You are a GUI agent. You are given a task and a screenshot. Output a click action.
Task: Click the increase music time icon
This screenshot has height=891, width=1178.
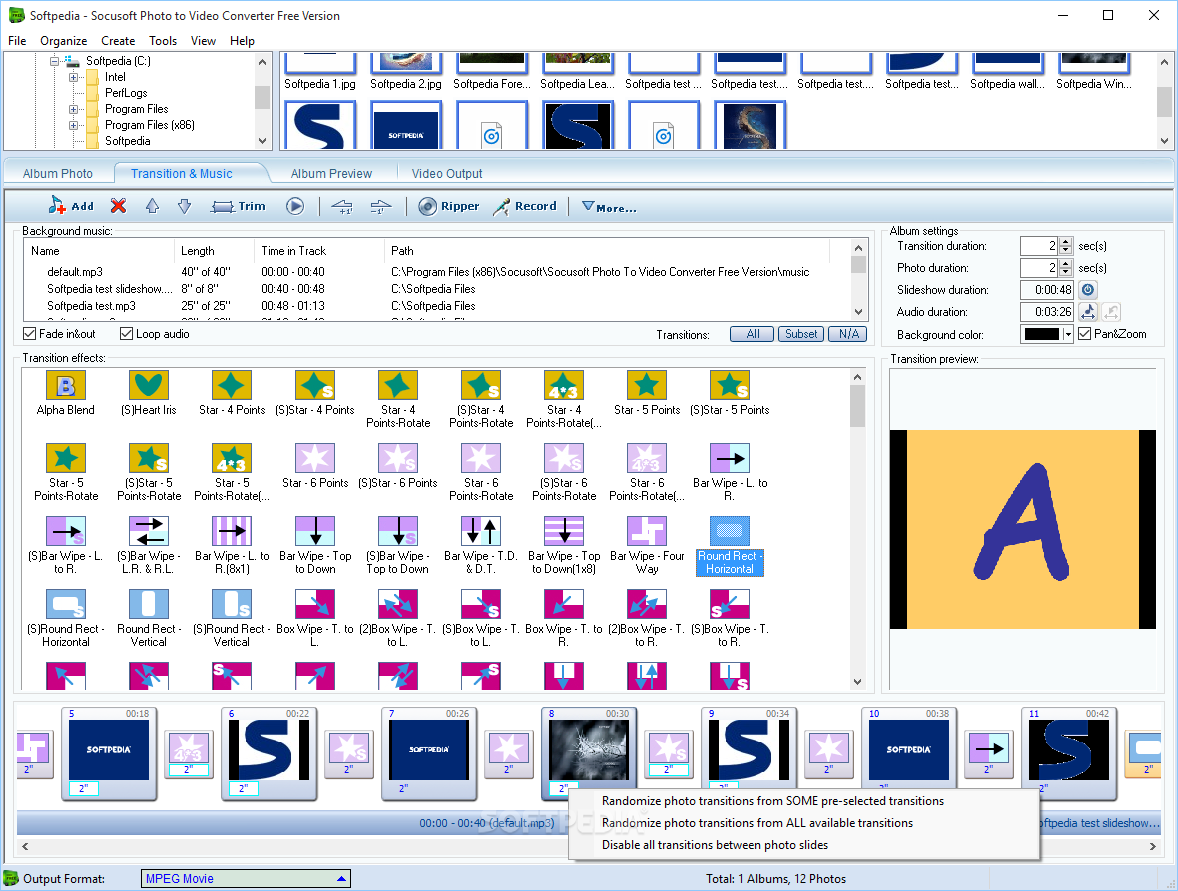click(342, 206)
